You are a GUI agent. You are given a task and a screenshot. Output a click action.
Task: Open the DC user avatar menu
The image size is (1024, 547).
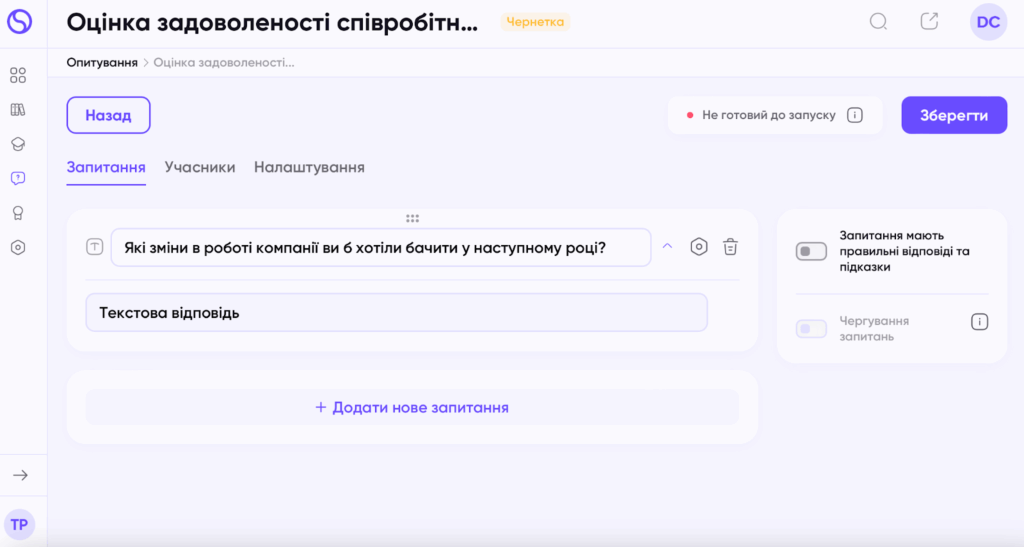click(x=988, y=22)
